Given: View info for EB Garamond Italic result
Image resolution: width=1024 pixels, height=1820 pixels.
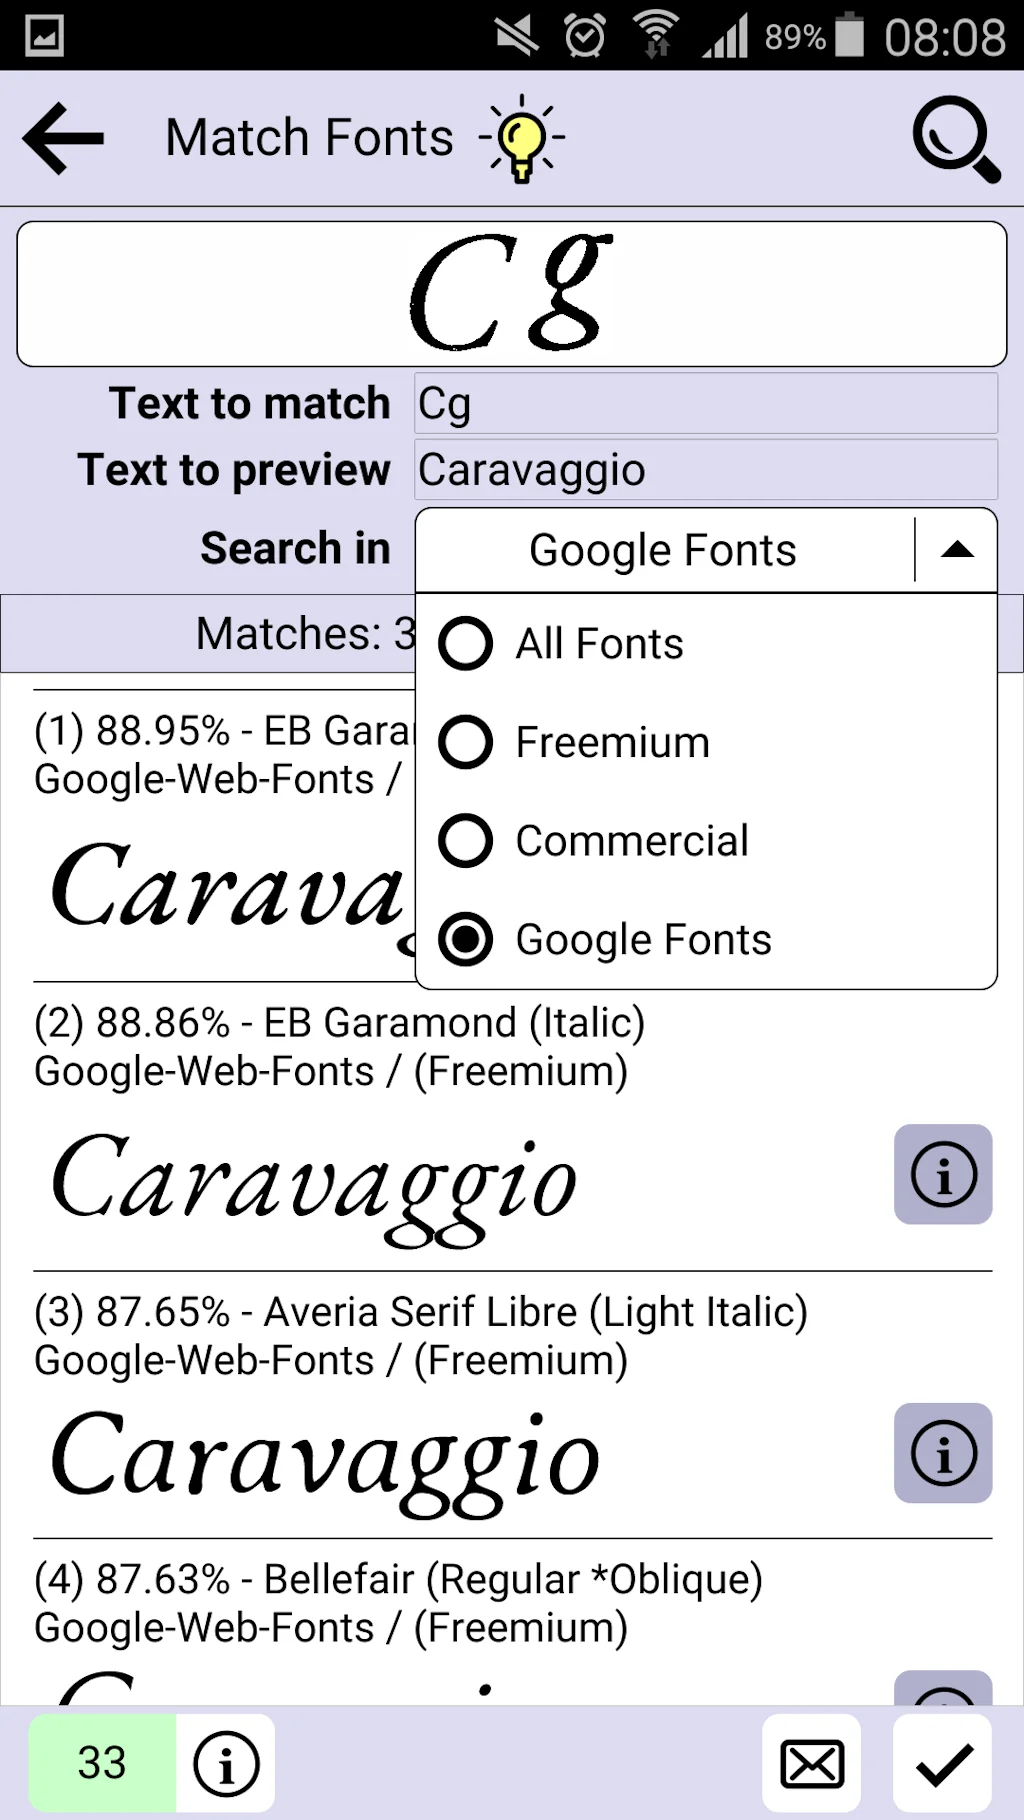Looking at the screenshot, I should click(941, 1175).
